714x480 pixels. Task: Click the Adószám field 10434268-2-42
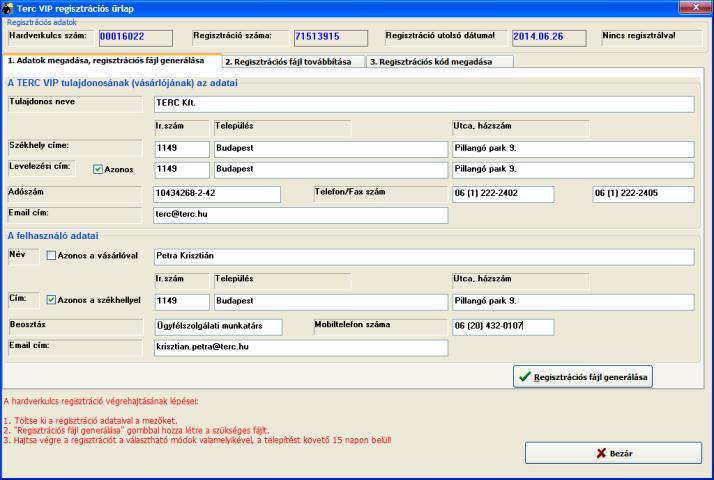click(217, 194)
